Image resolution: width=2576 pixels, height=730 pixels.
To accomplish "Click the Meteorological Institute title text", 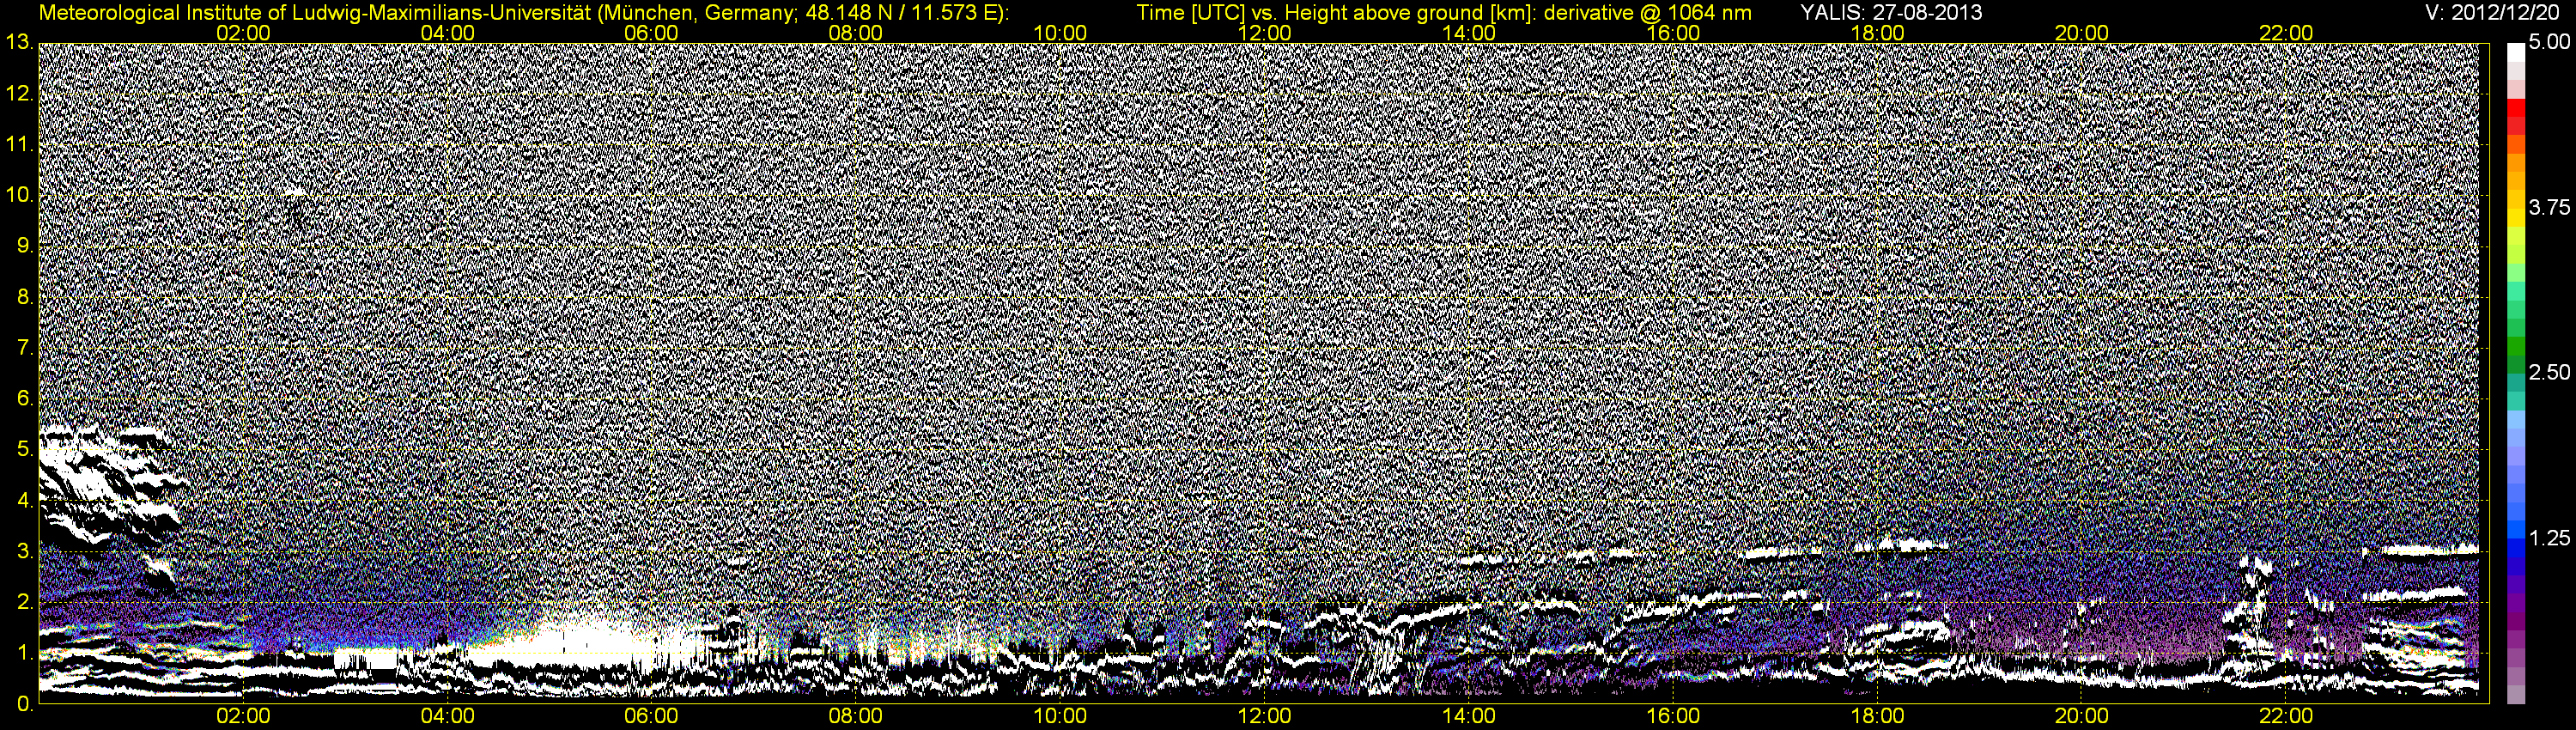I will click(x=523, y=13).
